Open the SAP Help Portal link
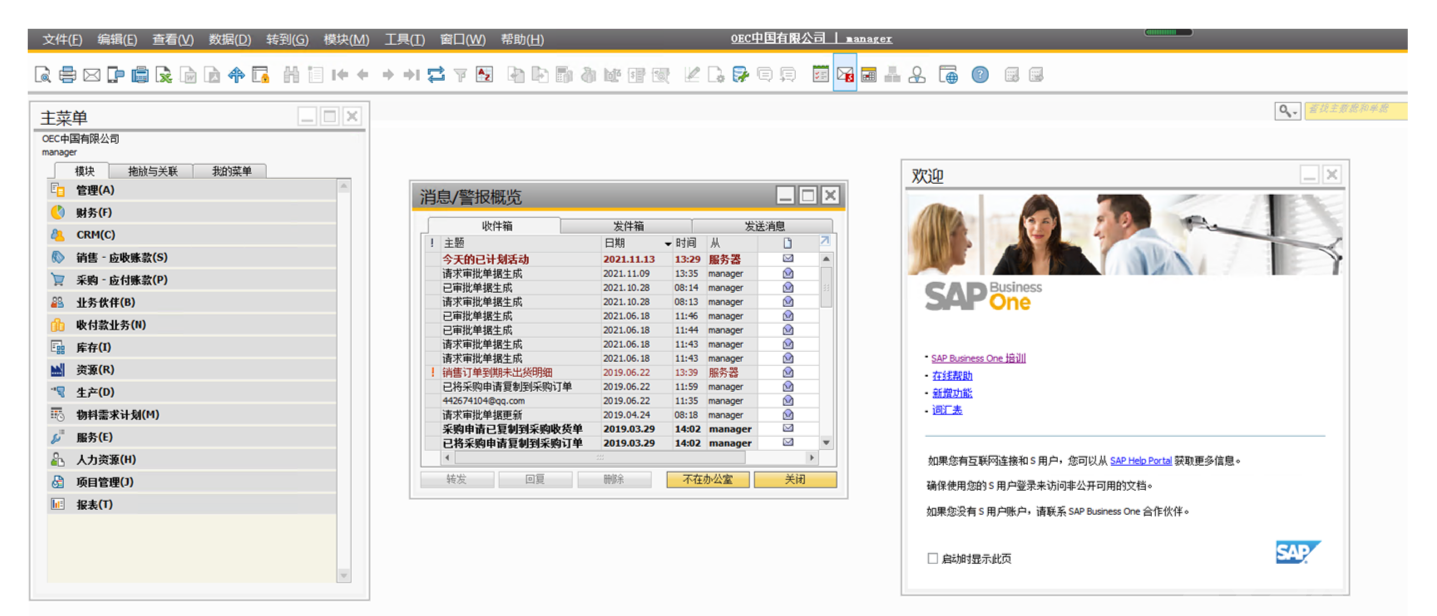 click(x=1140, y=461)
